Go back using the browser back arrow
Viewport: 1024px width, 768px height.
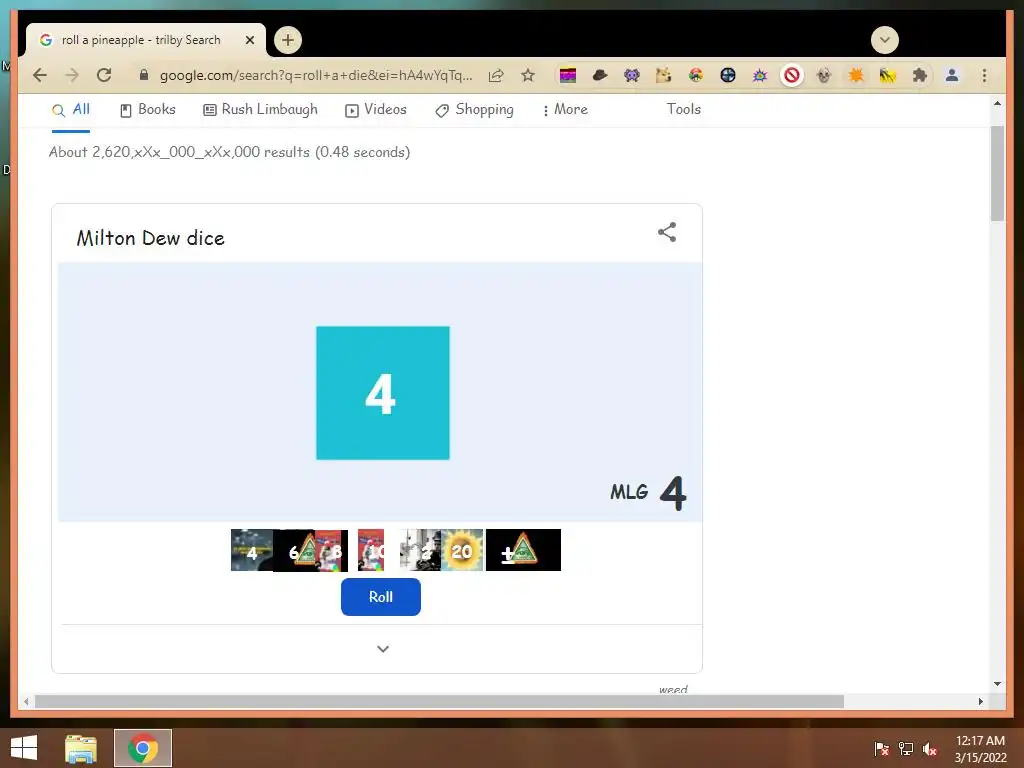click(40, 75)
